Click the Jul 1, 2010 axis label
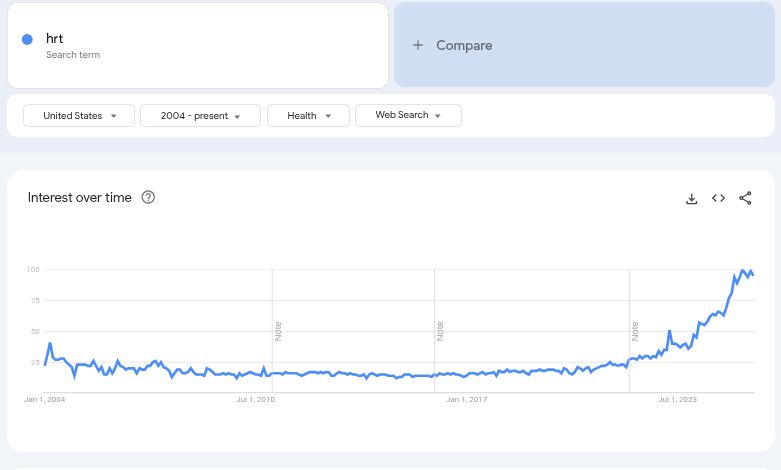Screen dimensions: 781x470 pos(256,399)
